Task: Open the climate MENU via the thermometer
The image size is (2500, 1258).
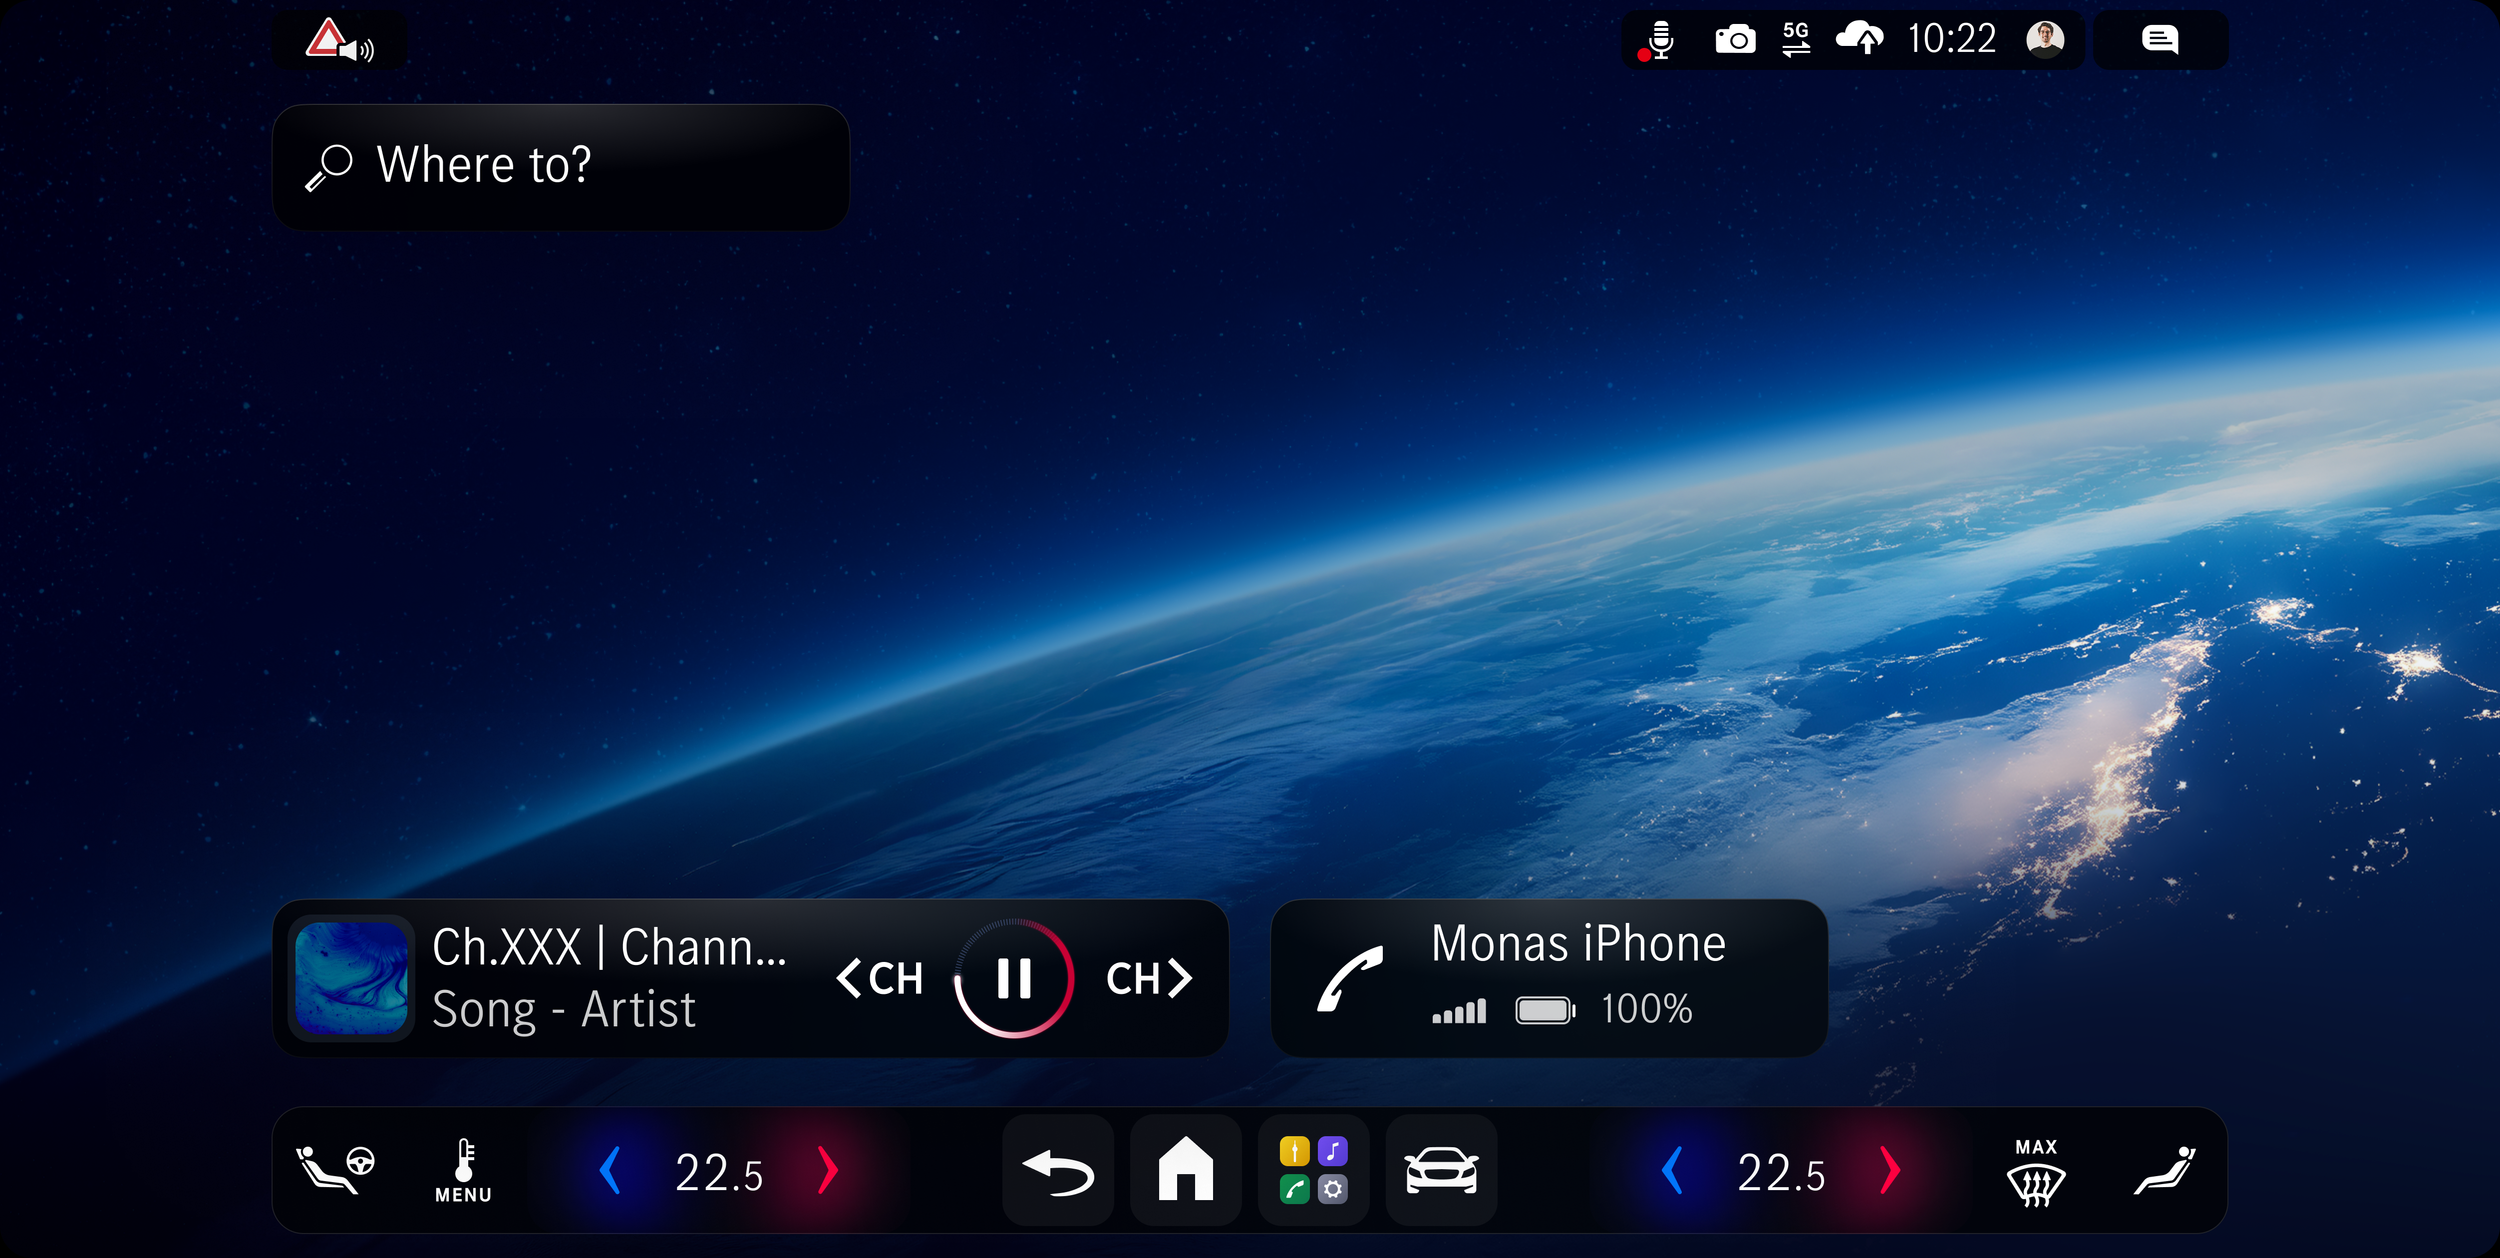Action: click(x=463, y=1168)
